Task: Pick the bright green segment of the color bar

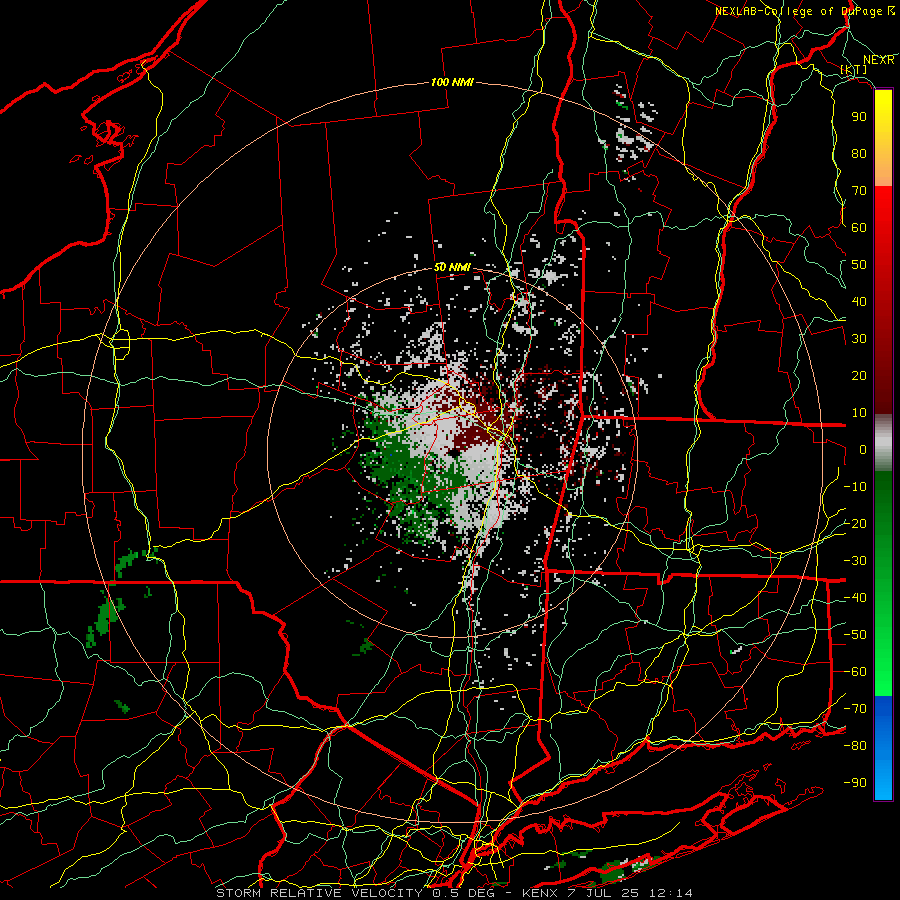Action: click(x=883, y=683)
